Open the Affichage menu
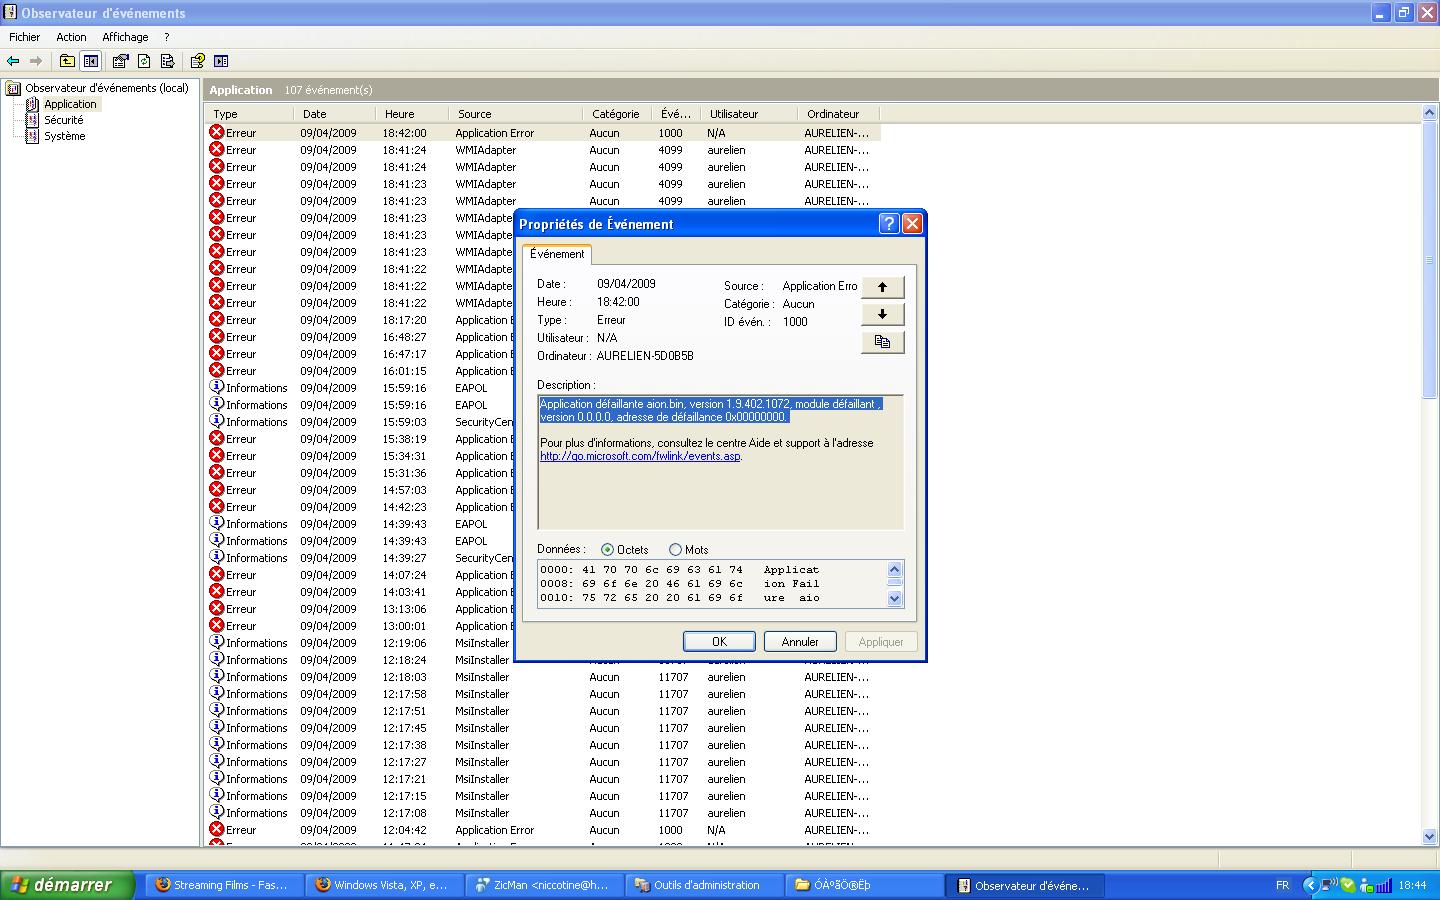Screen dimensions: 1440x900 125,37
